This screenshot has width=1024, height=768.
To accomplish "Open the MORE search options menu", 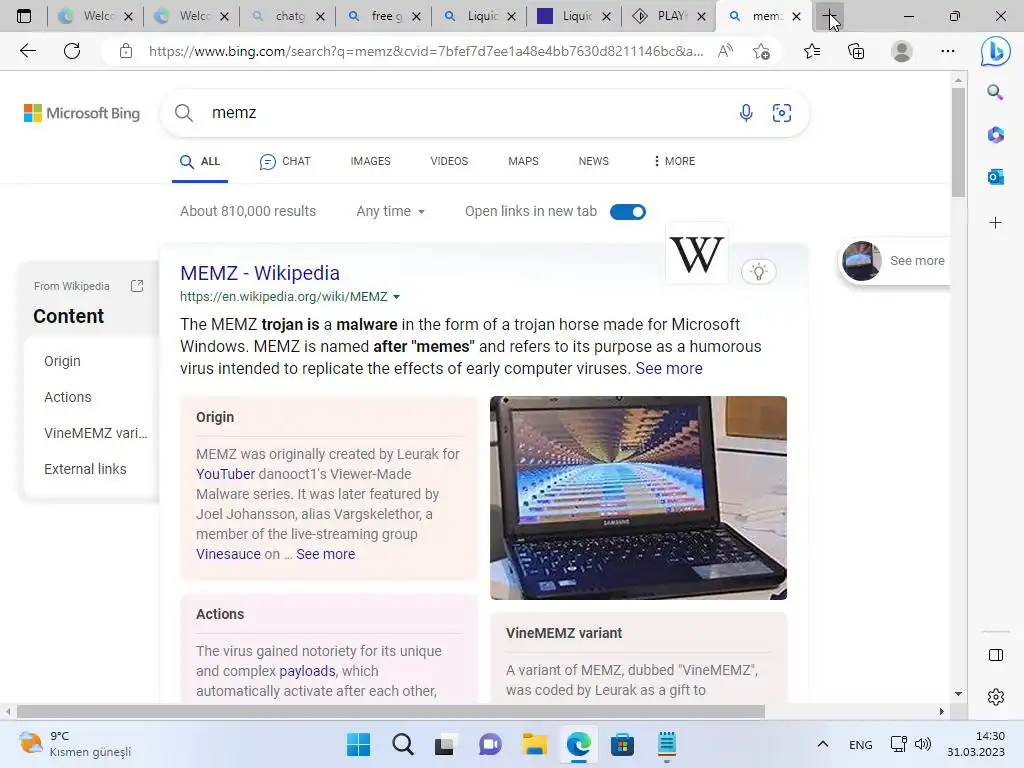I will click(x=674, y=161).
